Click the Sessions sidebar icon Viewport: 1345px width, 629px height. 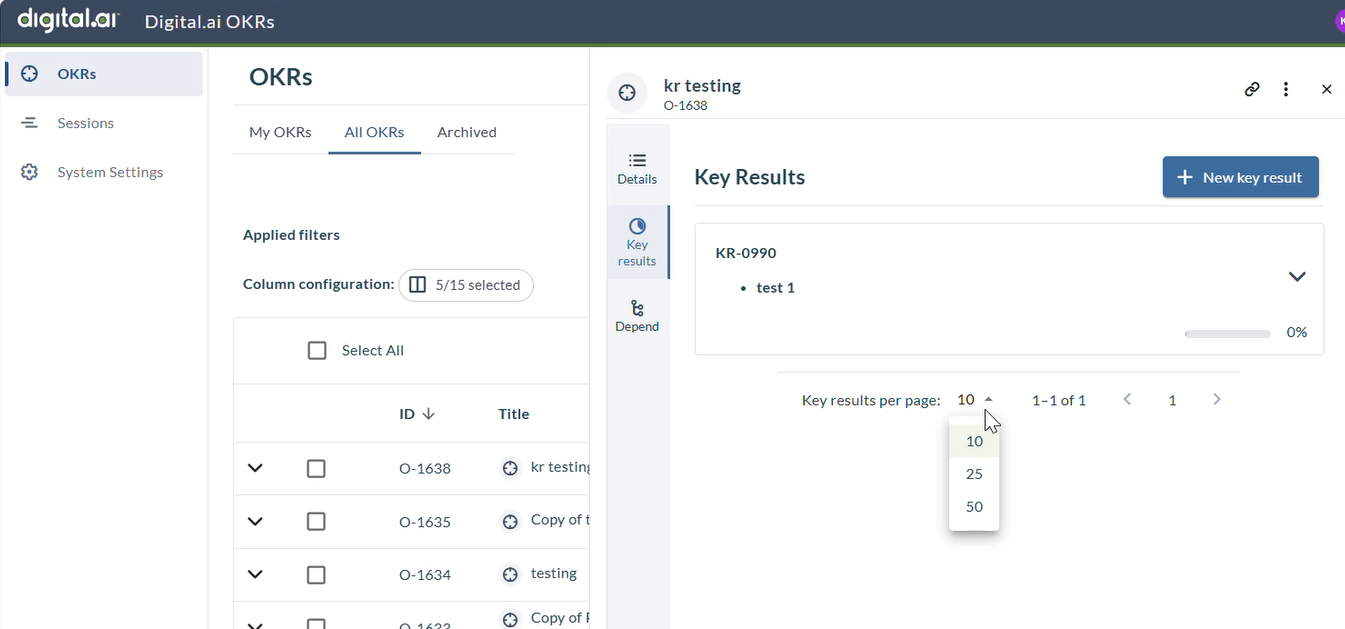(x=30, y=123)
